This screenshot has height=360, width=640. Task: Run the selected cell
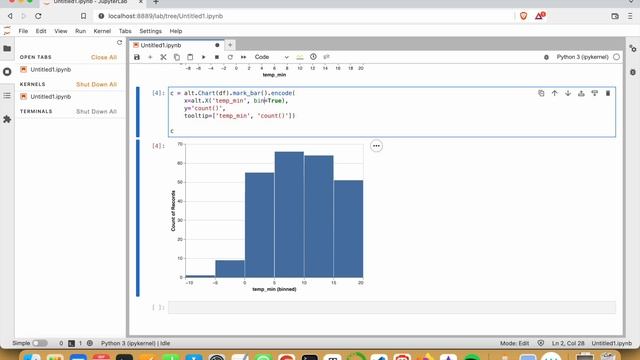point(203,57)
